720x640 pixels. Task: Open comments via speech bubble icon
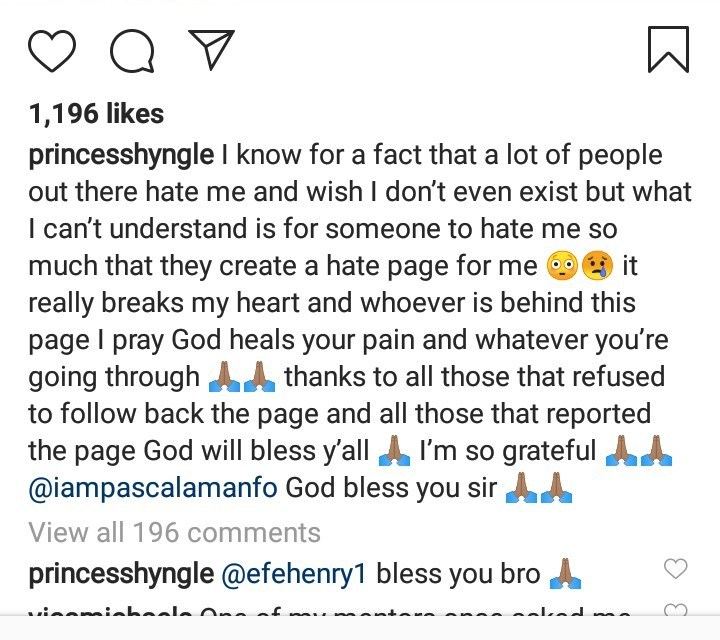pyautogui.click(x=132, y=51)
